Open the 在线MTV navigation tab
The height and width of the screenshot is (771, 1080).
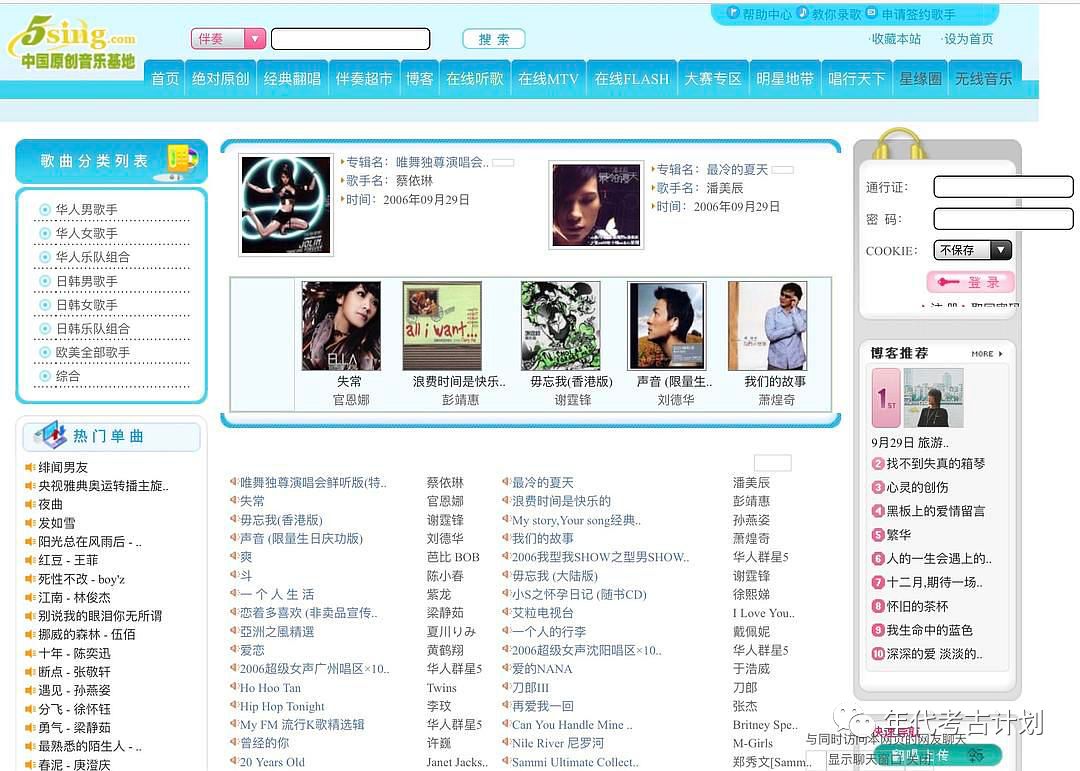pos(548,78)
